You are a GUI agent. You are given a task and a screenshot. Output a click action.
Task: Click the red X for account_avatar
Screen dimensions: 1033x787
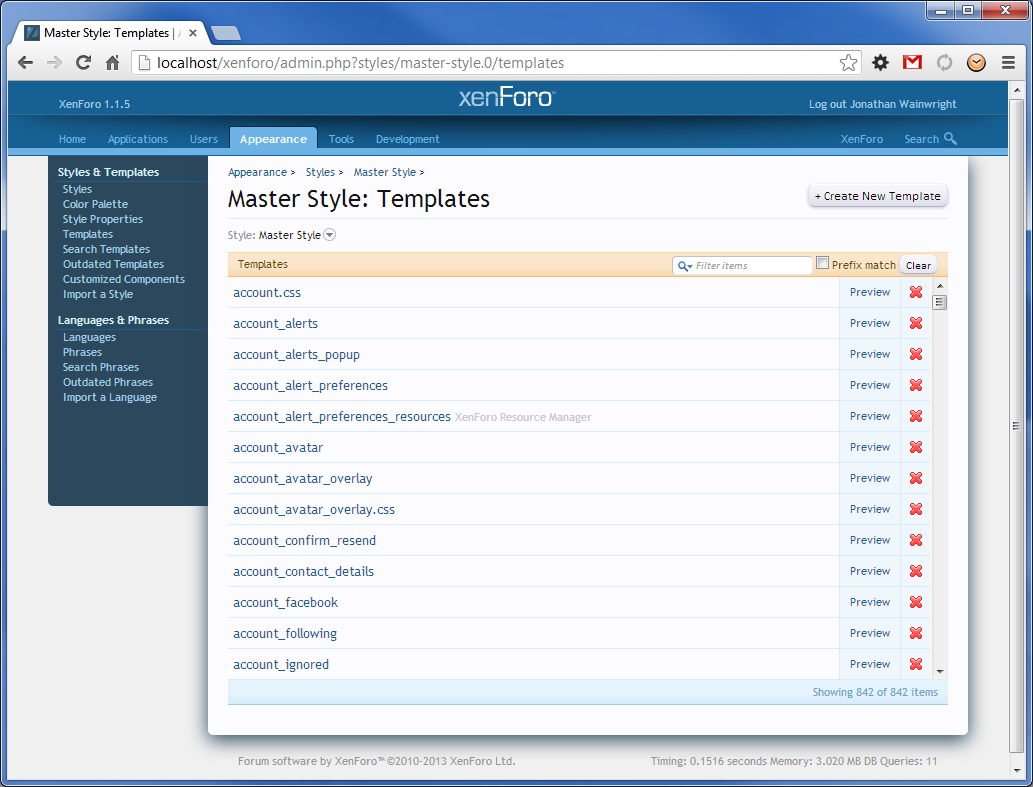pyautogui.click(x=915, y=447)
